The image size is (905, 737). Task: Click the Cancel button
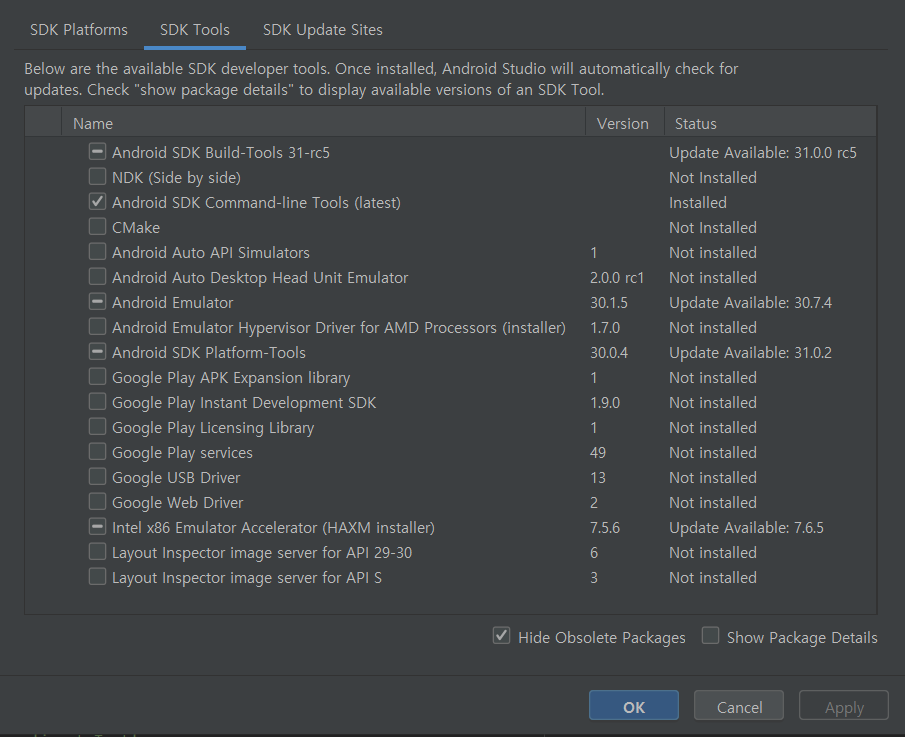739,705
